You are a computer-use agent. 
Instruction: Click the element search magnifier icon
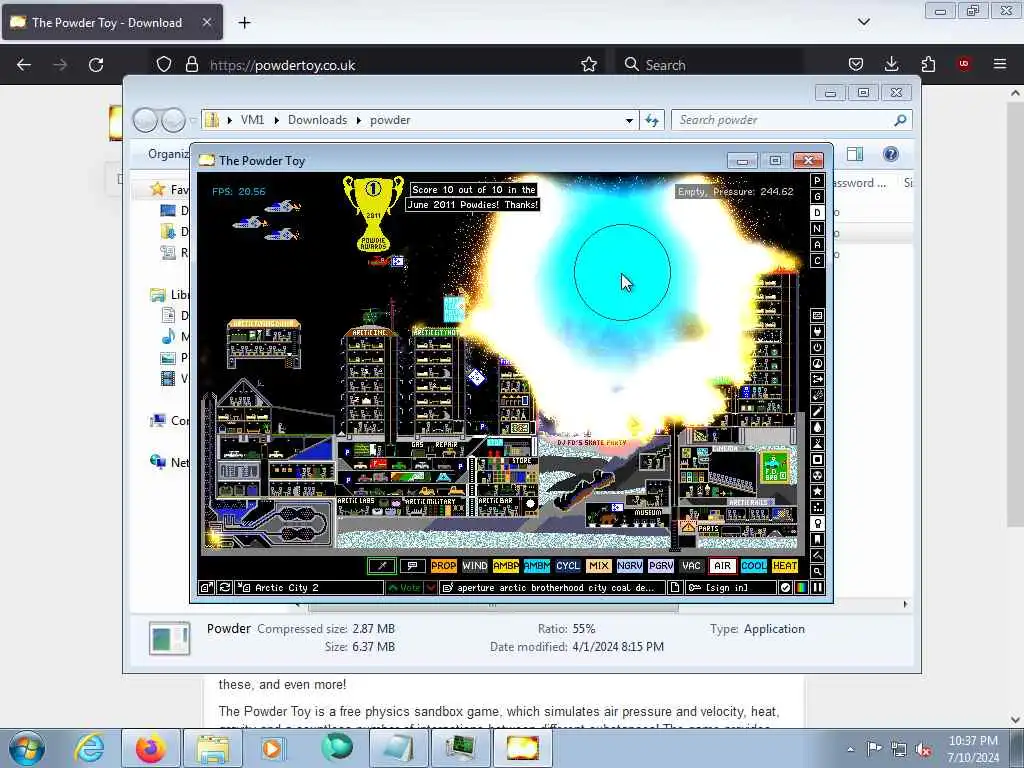[817, 571]
